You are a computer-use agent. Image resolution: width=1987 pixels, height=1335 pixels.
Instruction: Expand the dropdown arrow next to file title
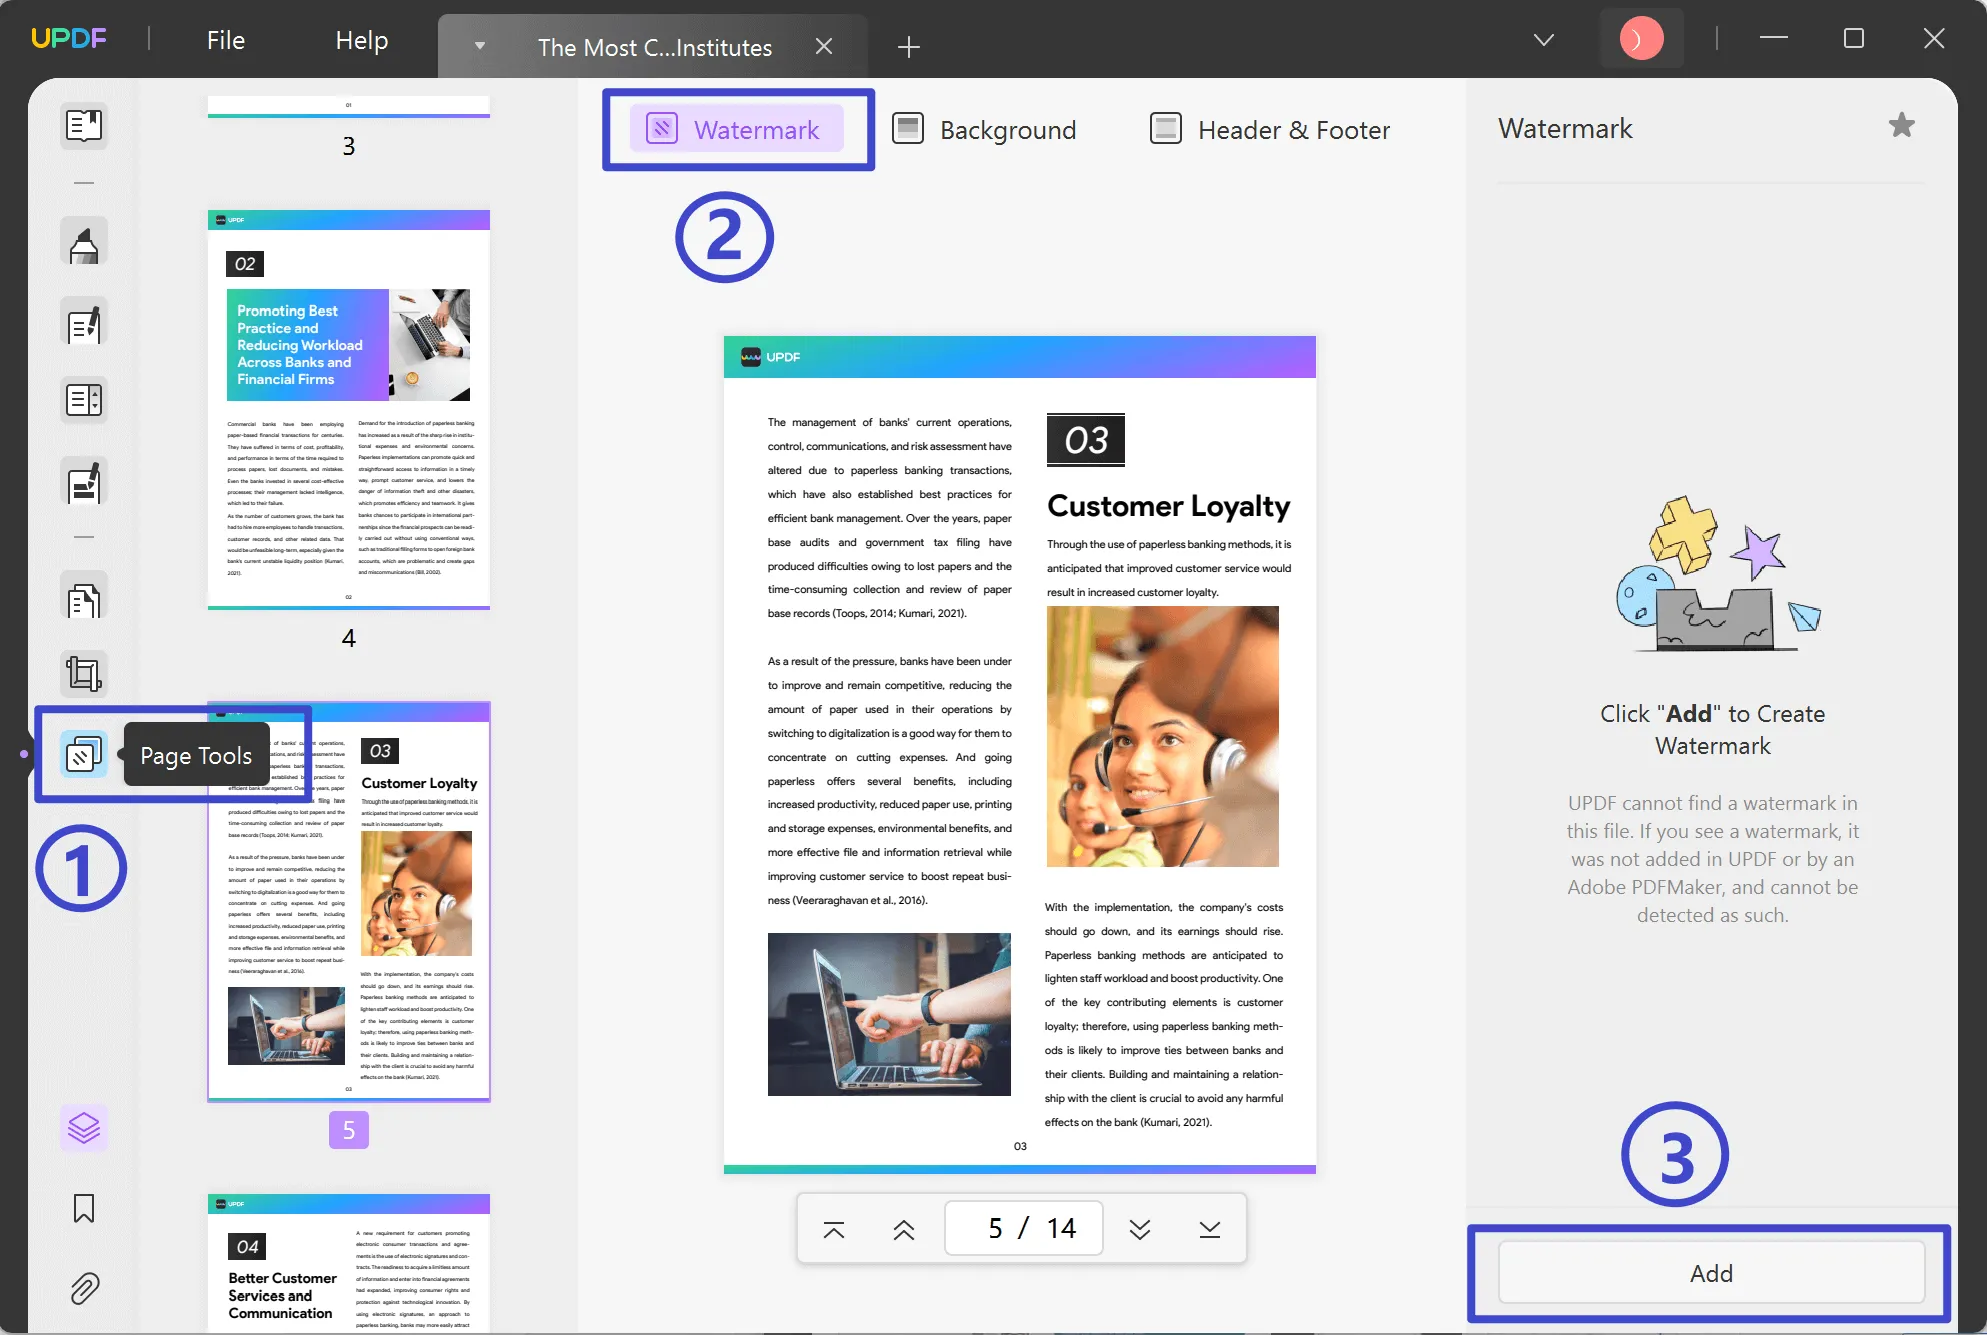[480, 45]
